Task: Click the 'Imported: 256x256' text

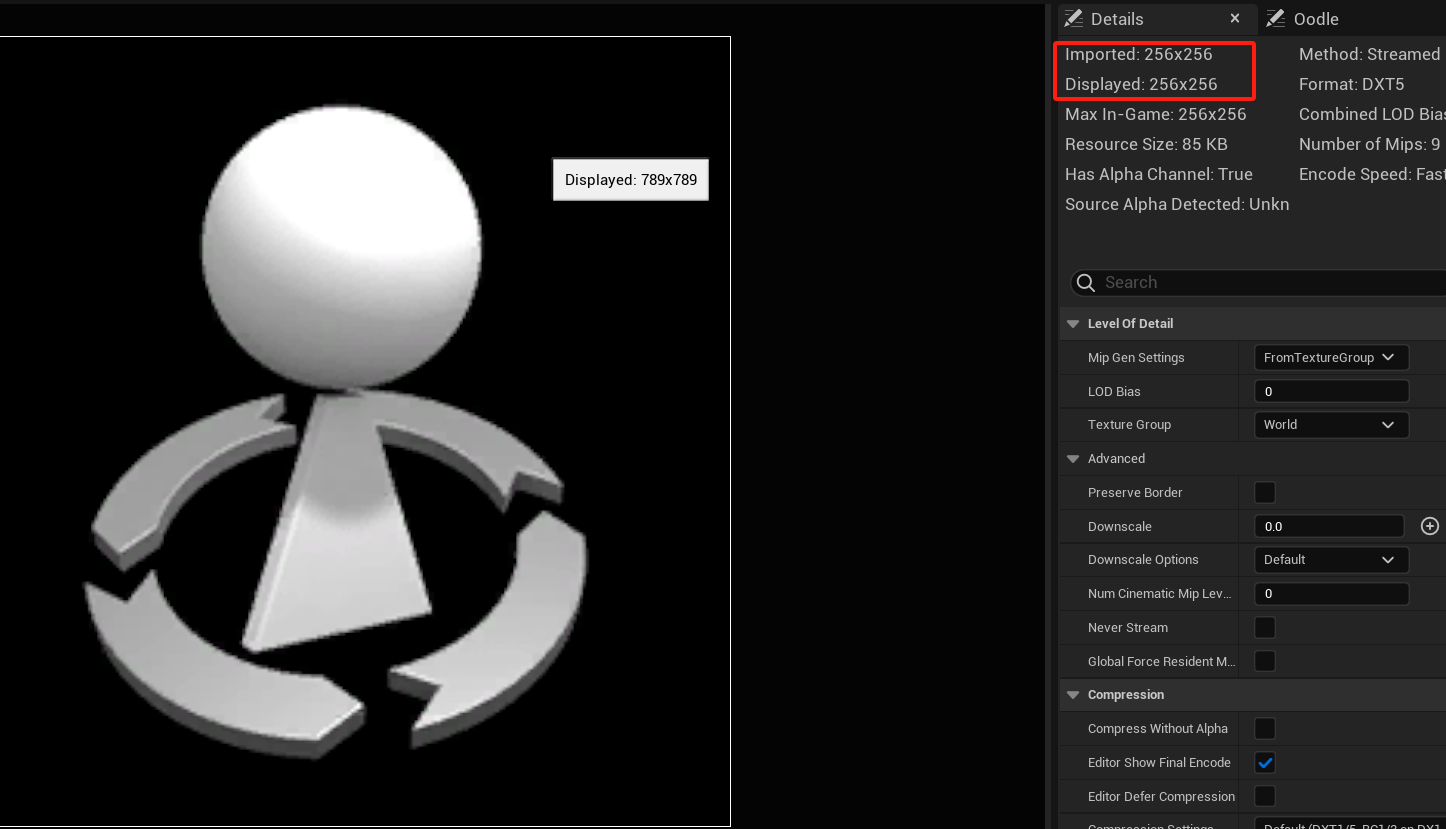Action: pyautogui.click(x=1139, y=54)
